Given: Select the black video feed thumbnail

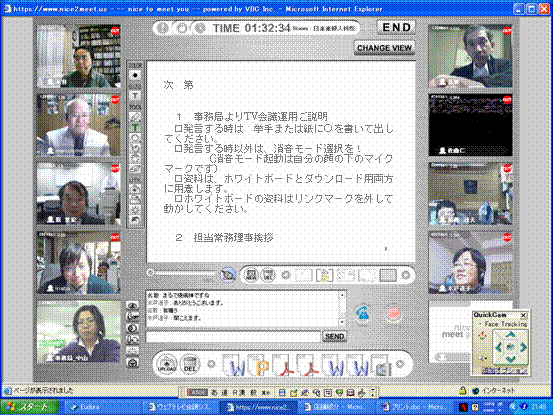Looking at the screenshot, I should pos(470,125).
